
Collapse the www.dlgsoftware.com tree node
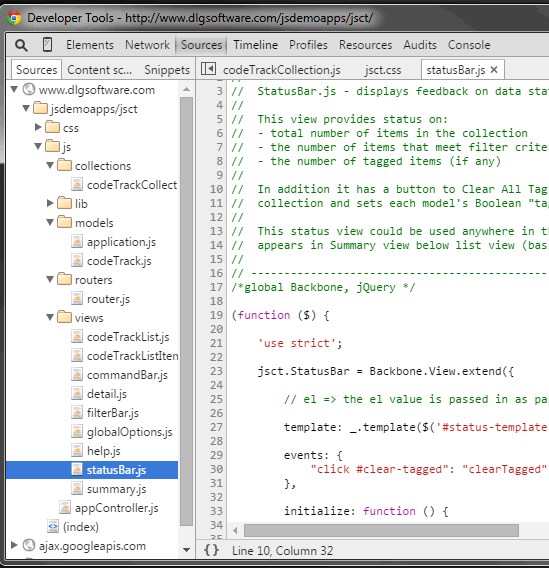14,89
